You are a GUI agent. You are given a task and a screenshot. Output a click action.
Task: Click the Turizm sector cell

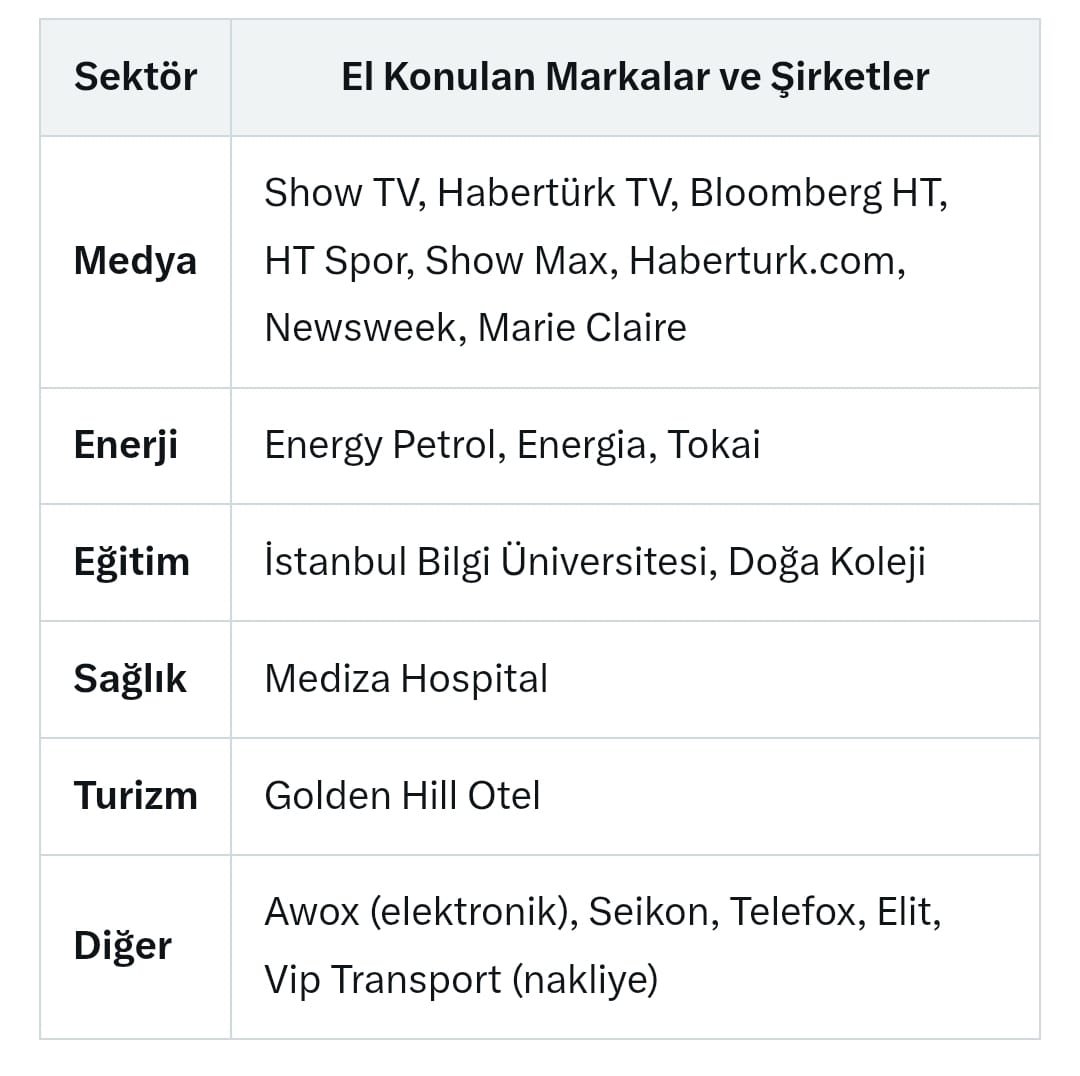(136, 796)
